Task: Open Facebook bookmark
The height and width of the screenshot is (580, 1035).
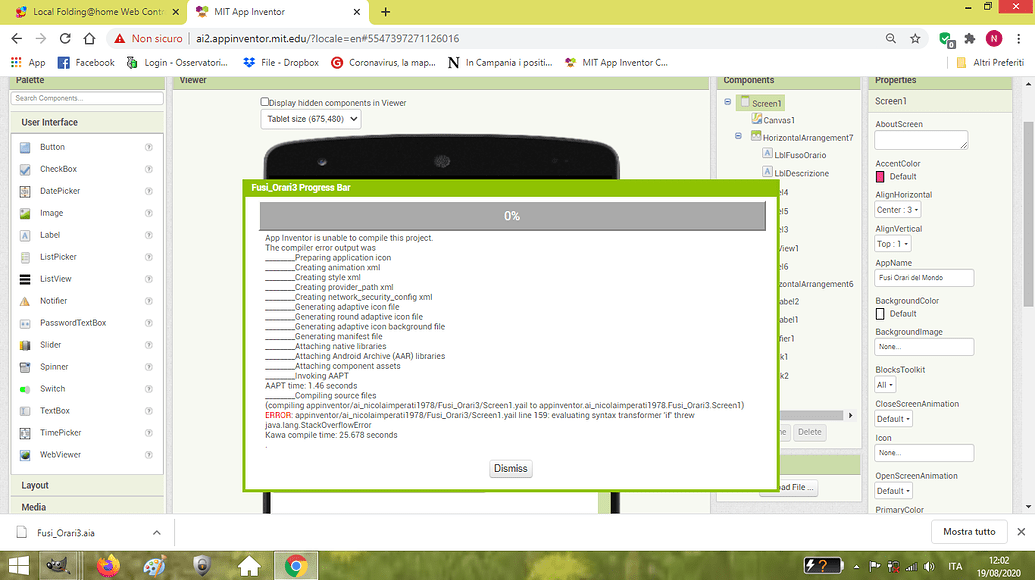Action: click(x=86, y=63)
